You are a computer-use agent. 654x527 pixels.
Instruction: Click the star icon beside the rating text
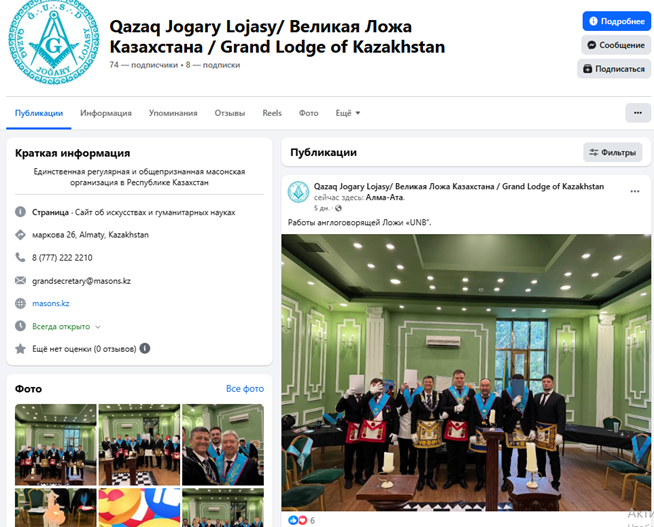(x=20, y=349)
